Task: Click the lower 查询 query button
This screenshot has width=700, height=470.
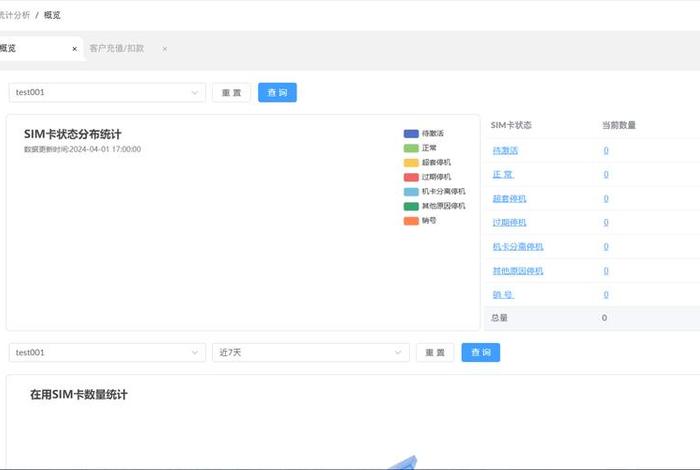Action: (x=481, y=353)
